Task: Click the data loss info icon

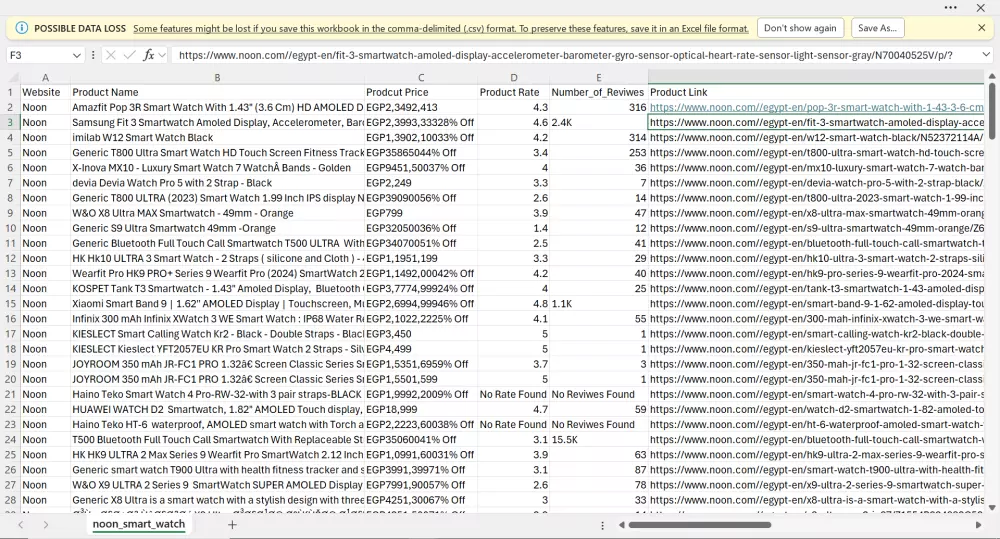Action: tap(22, 28)
